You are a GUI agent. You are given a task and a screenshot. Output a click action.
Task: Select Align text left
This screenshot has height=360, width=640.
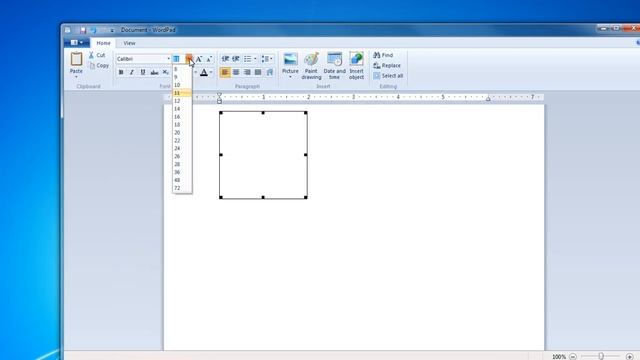[x=225, y=72]
